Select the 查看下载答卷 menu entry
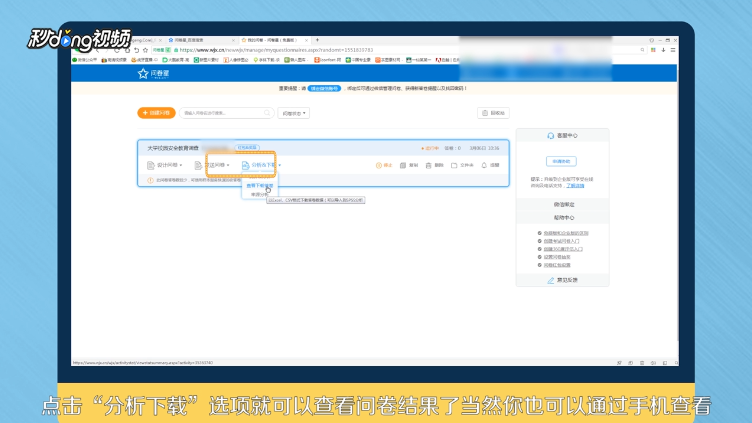This screenshot has height=423, width=752. click(259, 186)
